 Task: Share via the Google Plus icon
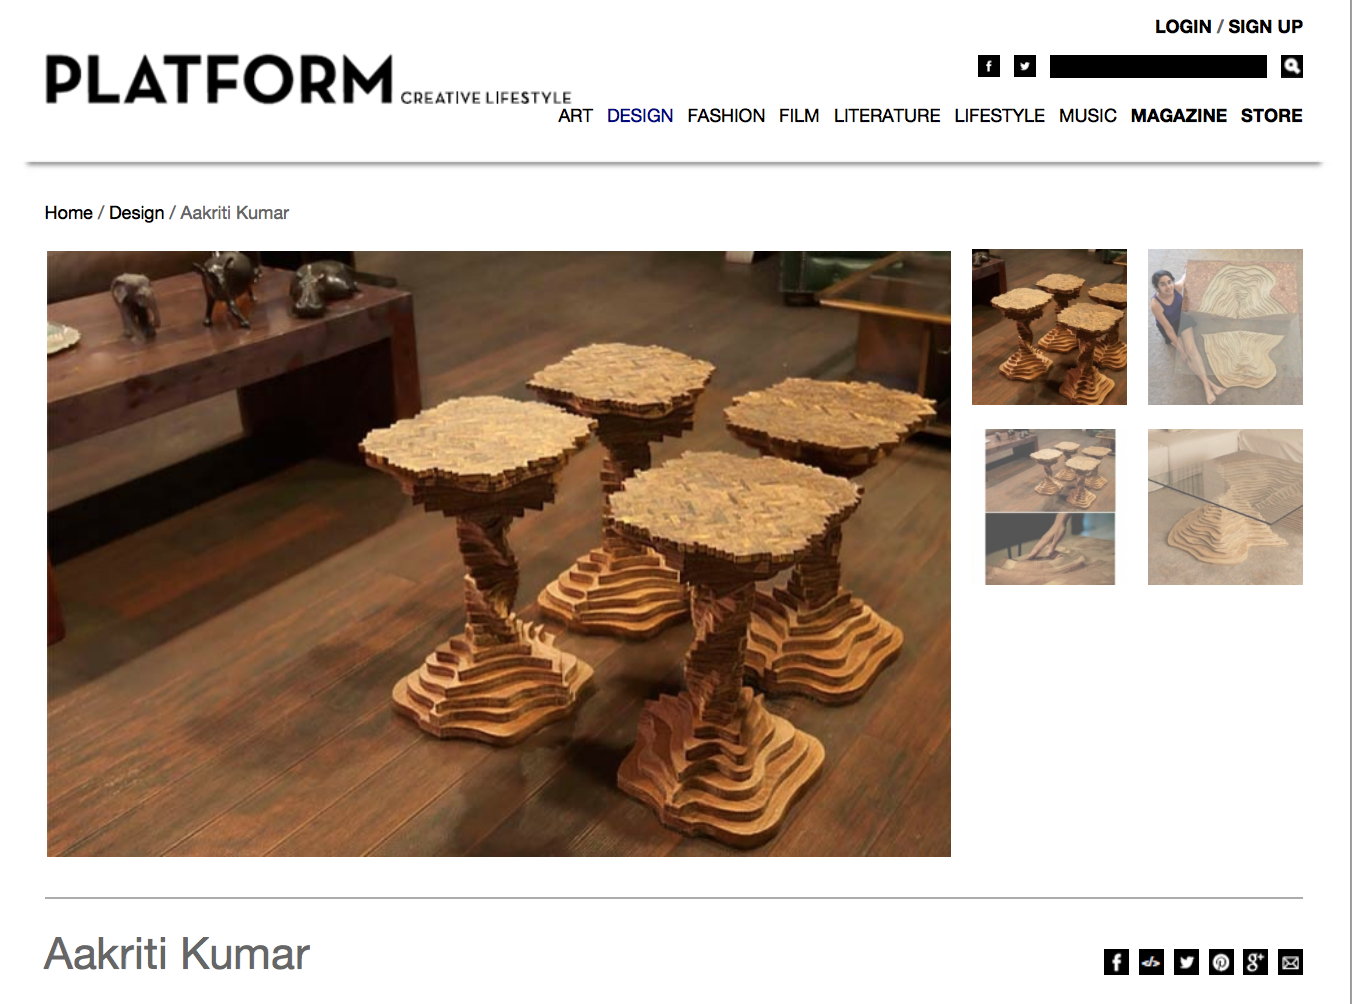[1255, 962]
